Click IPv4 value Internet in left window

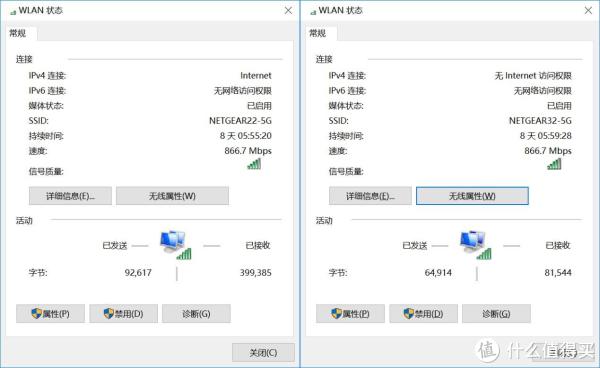coord(256,76)
